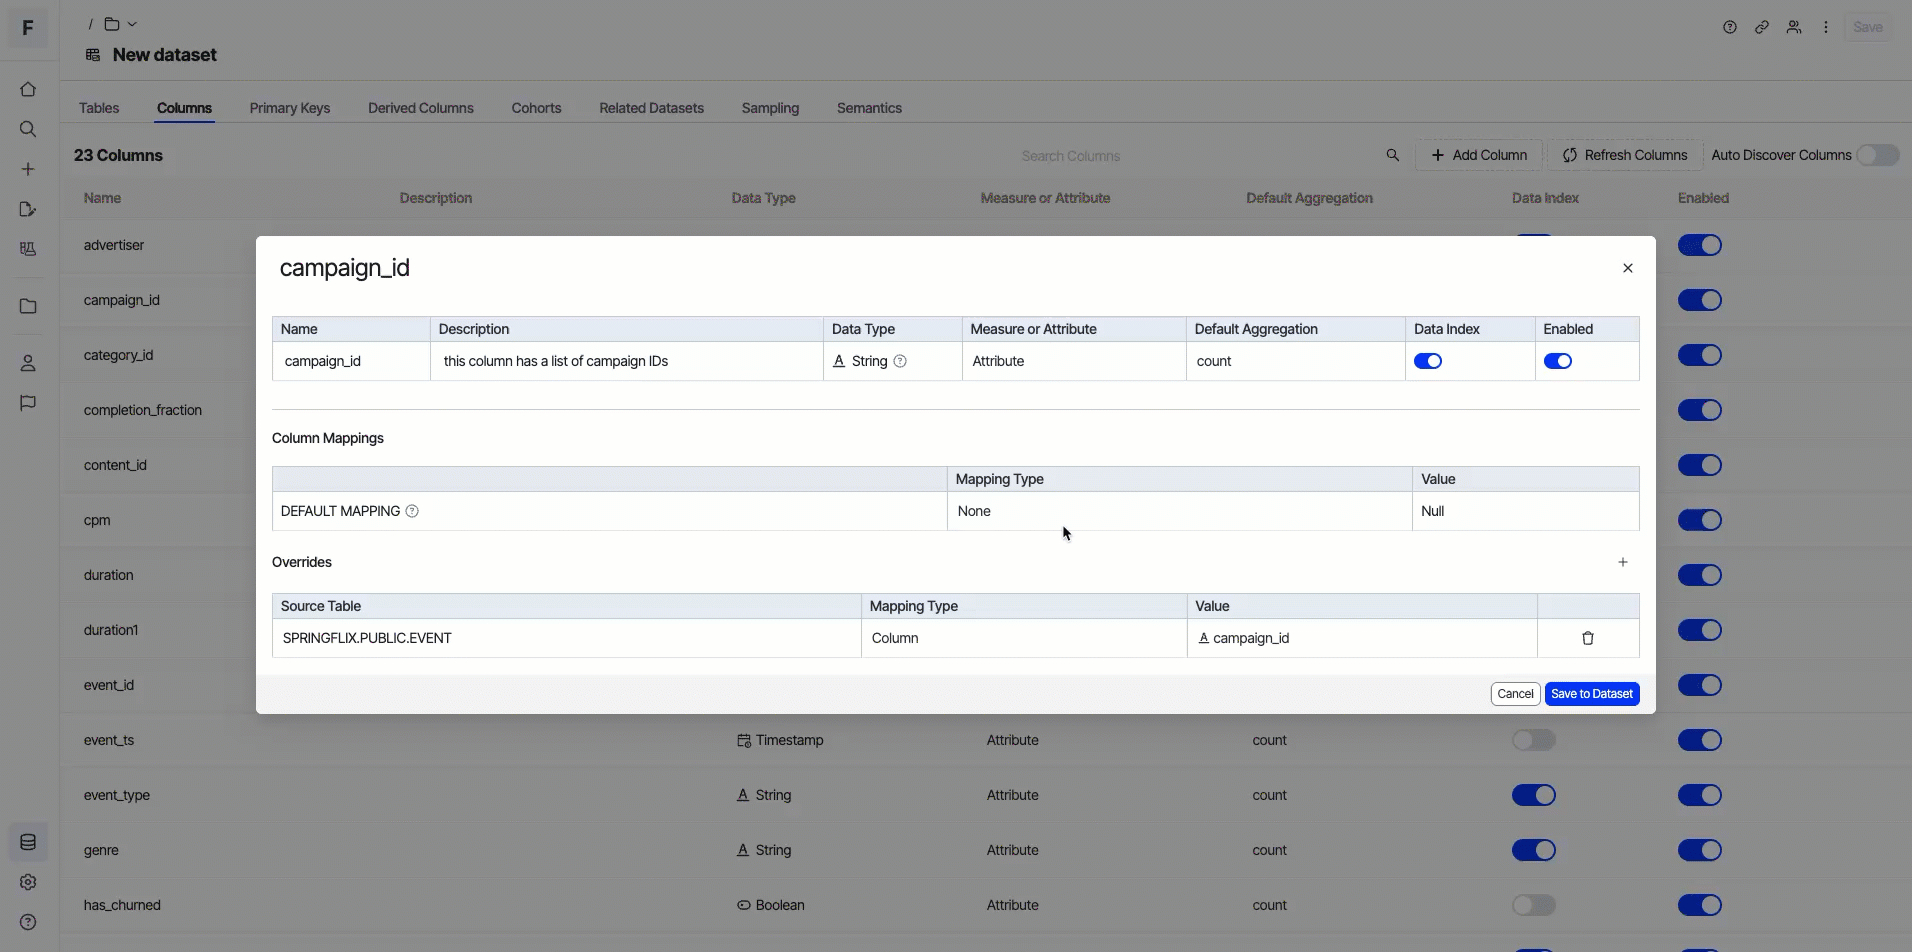Open SPRINGFLIX.PUBLIC.EVENT source table dropdown
The image size is (1912, 952).
coord(567,638)
